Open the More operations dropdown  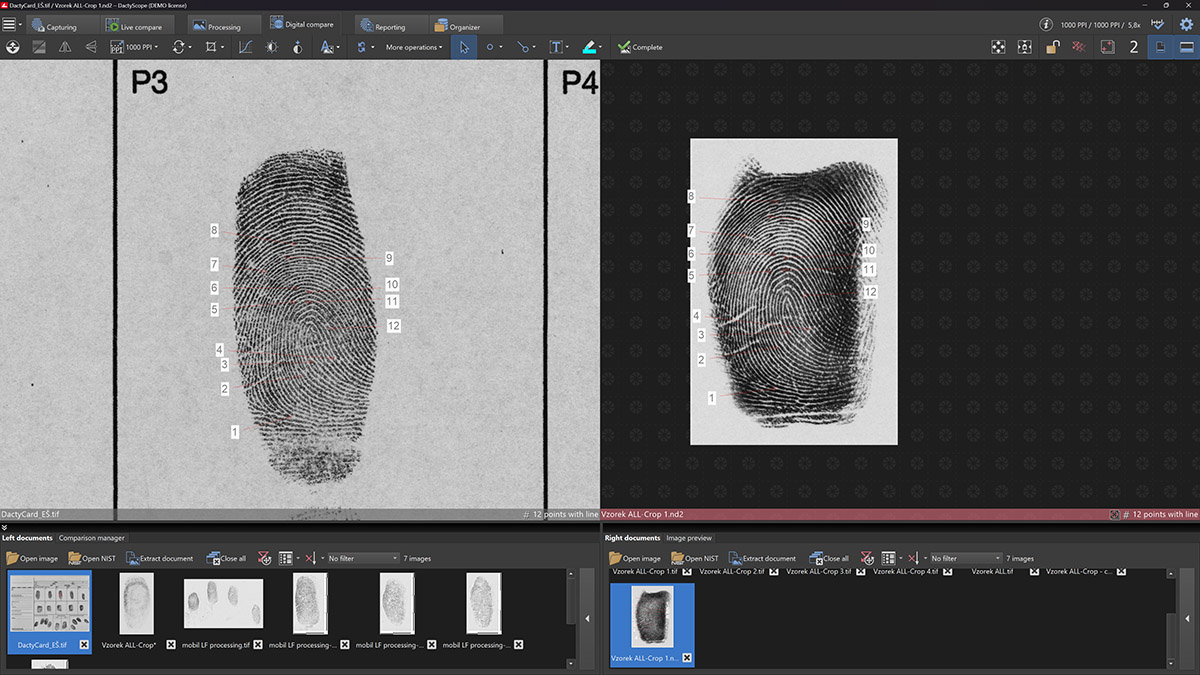point(413,47)
